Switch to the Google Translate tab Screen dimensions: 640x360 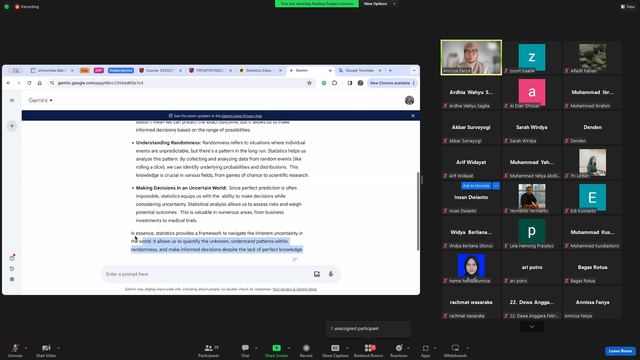tap(359, 71)
